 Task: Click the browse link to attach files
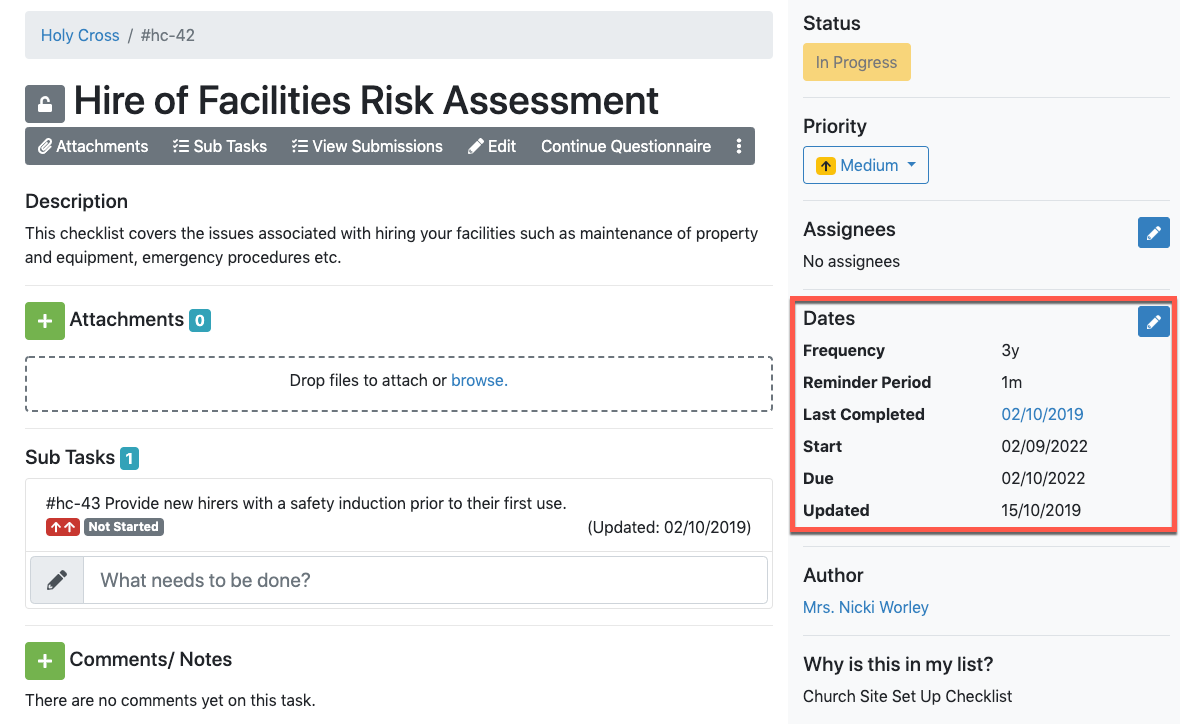coord(479,380)
